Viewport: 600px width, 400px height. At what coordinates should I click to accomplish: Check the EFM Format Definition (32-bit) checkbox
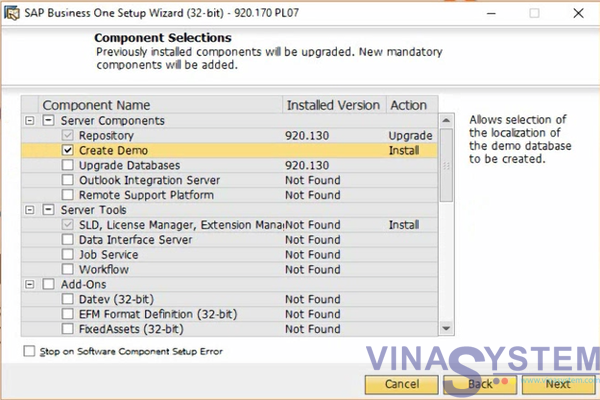[x=67, y=314]
